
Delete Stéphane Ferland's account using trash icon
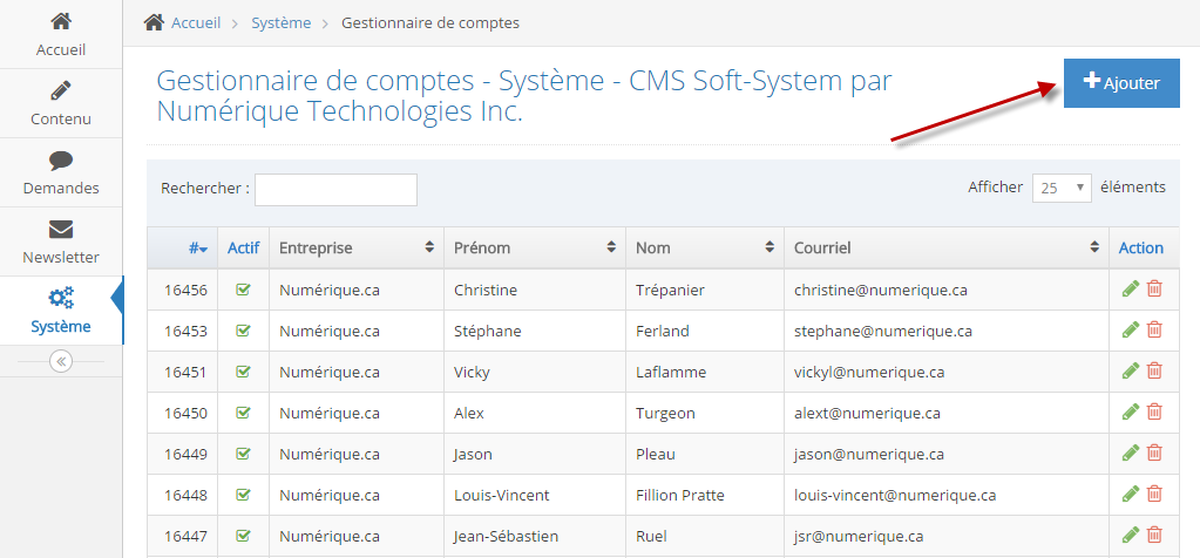click(1154, 330)
